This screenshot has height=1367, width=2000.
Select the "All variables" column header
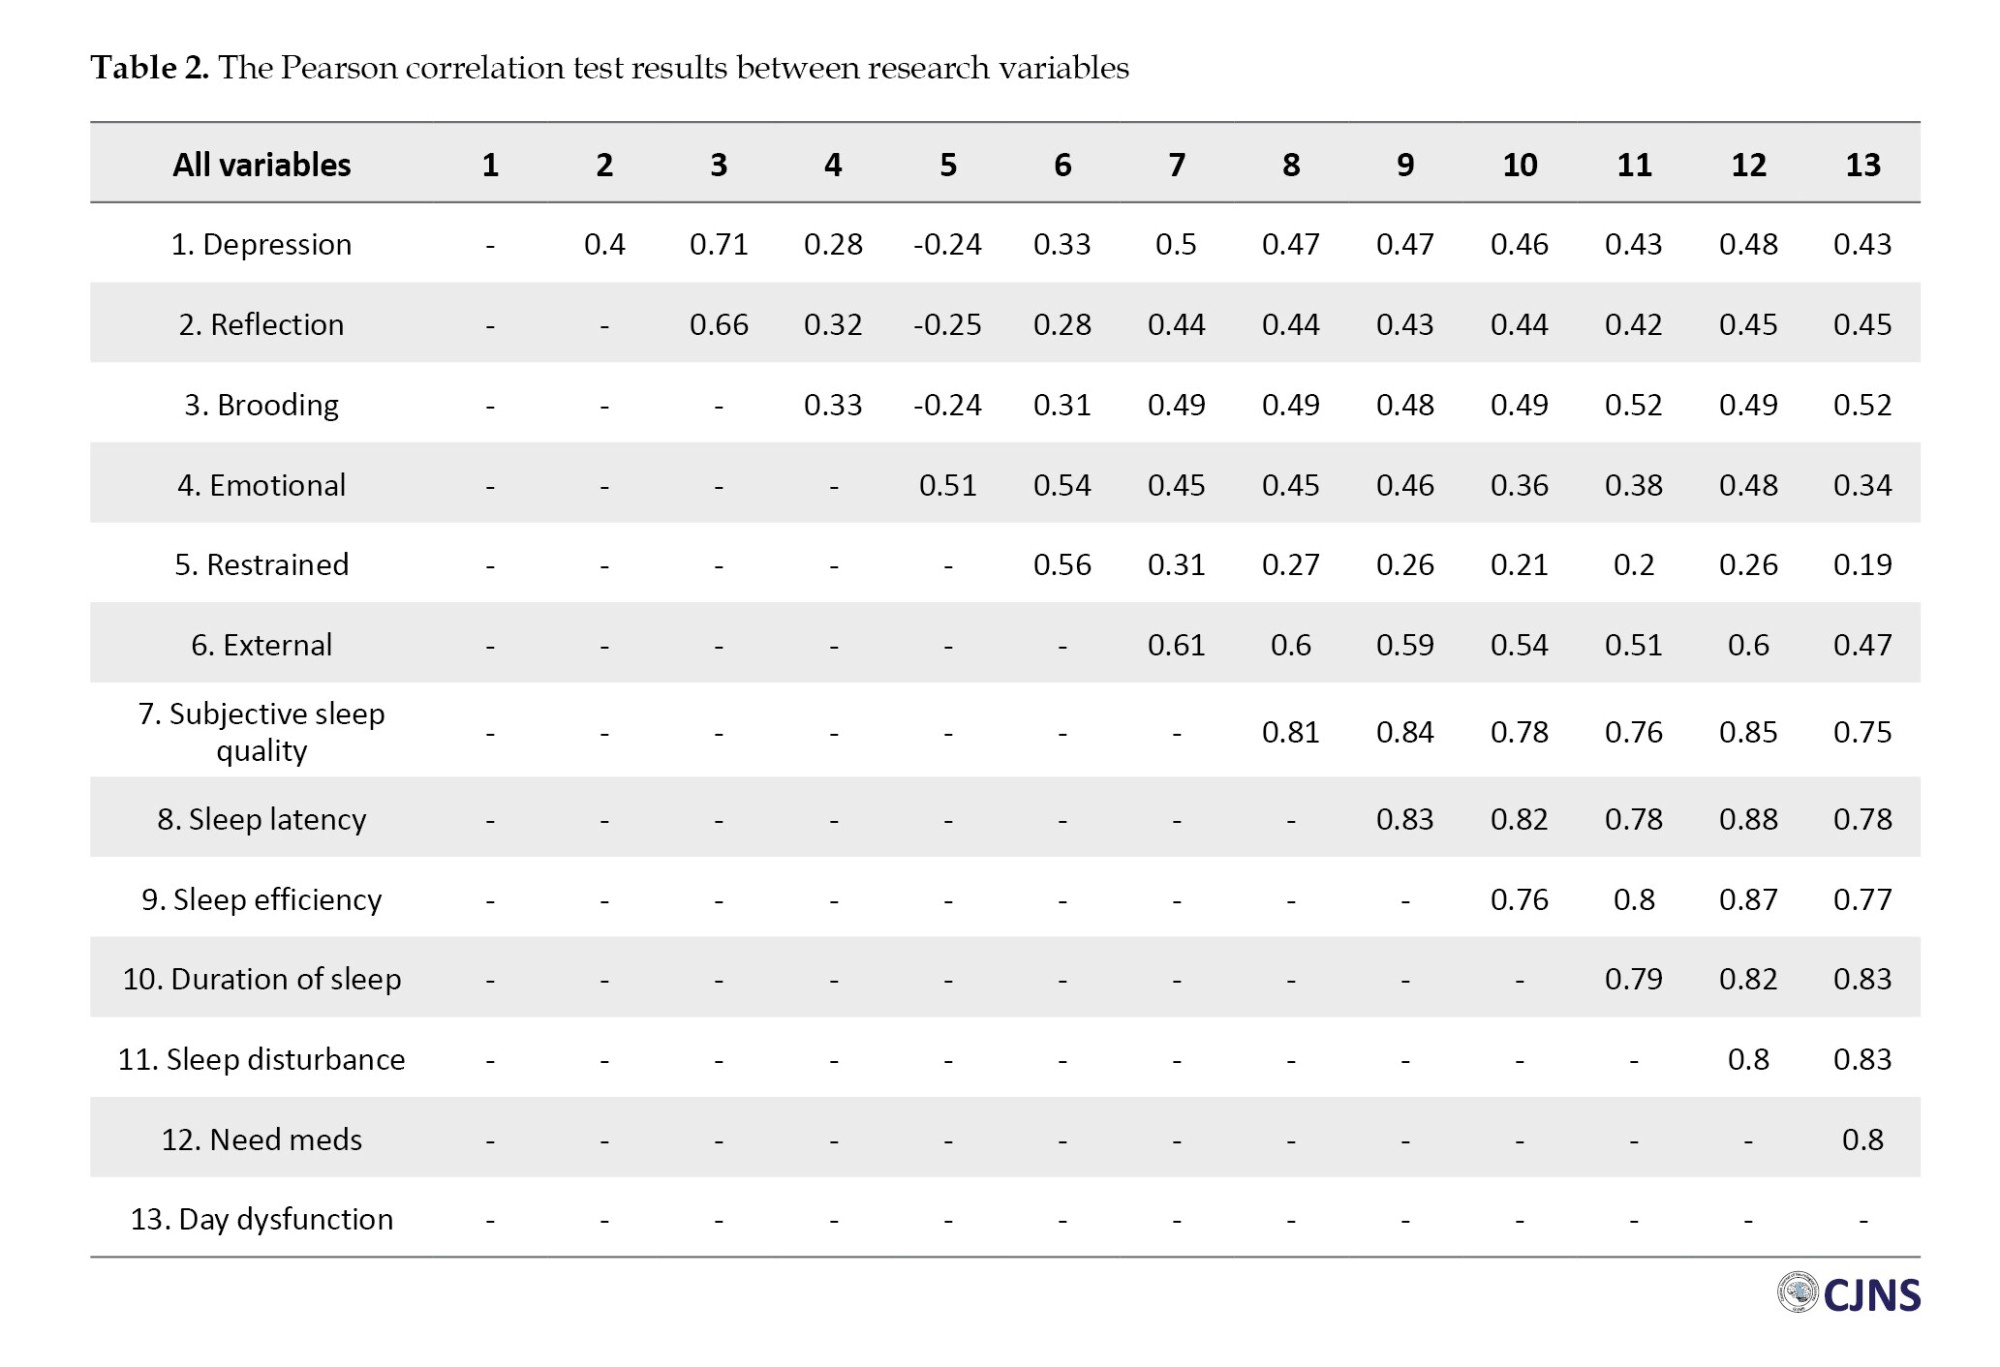[x=261, y=164]
